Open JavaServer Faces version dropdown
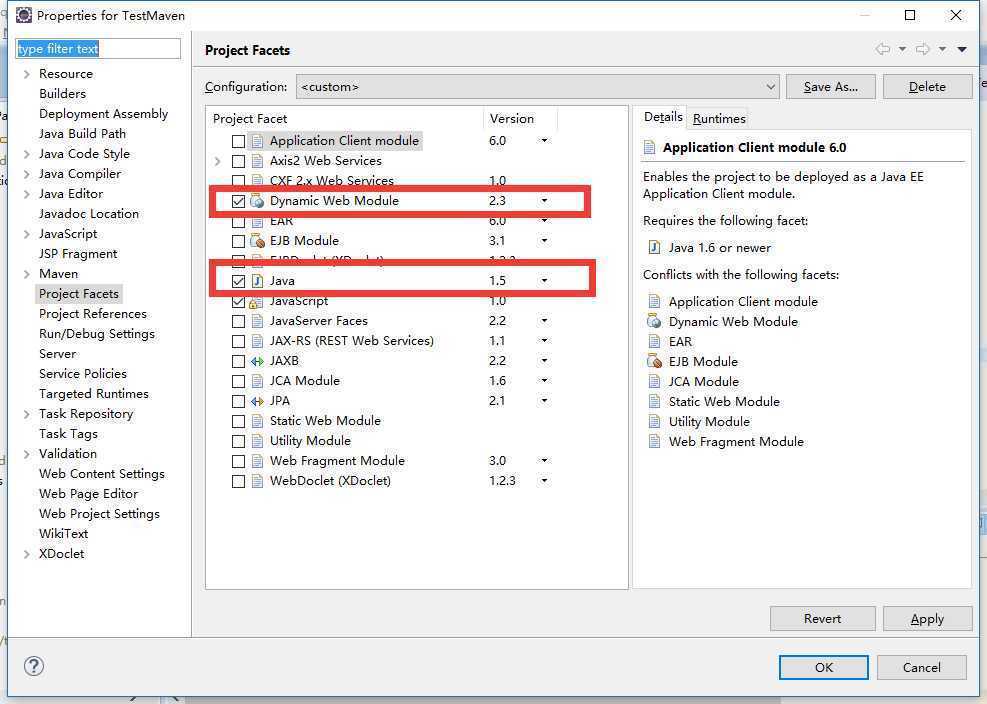 (544, 321)
